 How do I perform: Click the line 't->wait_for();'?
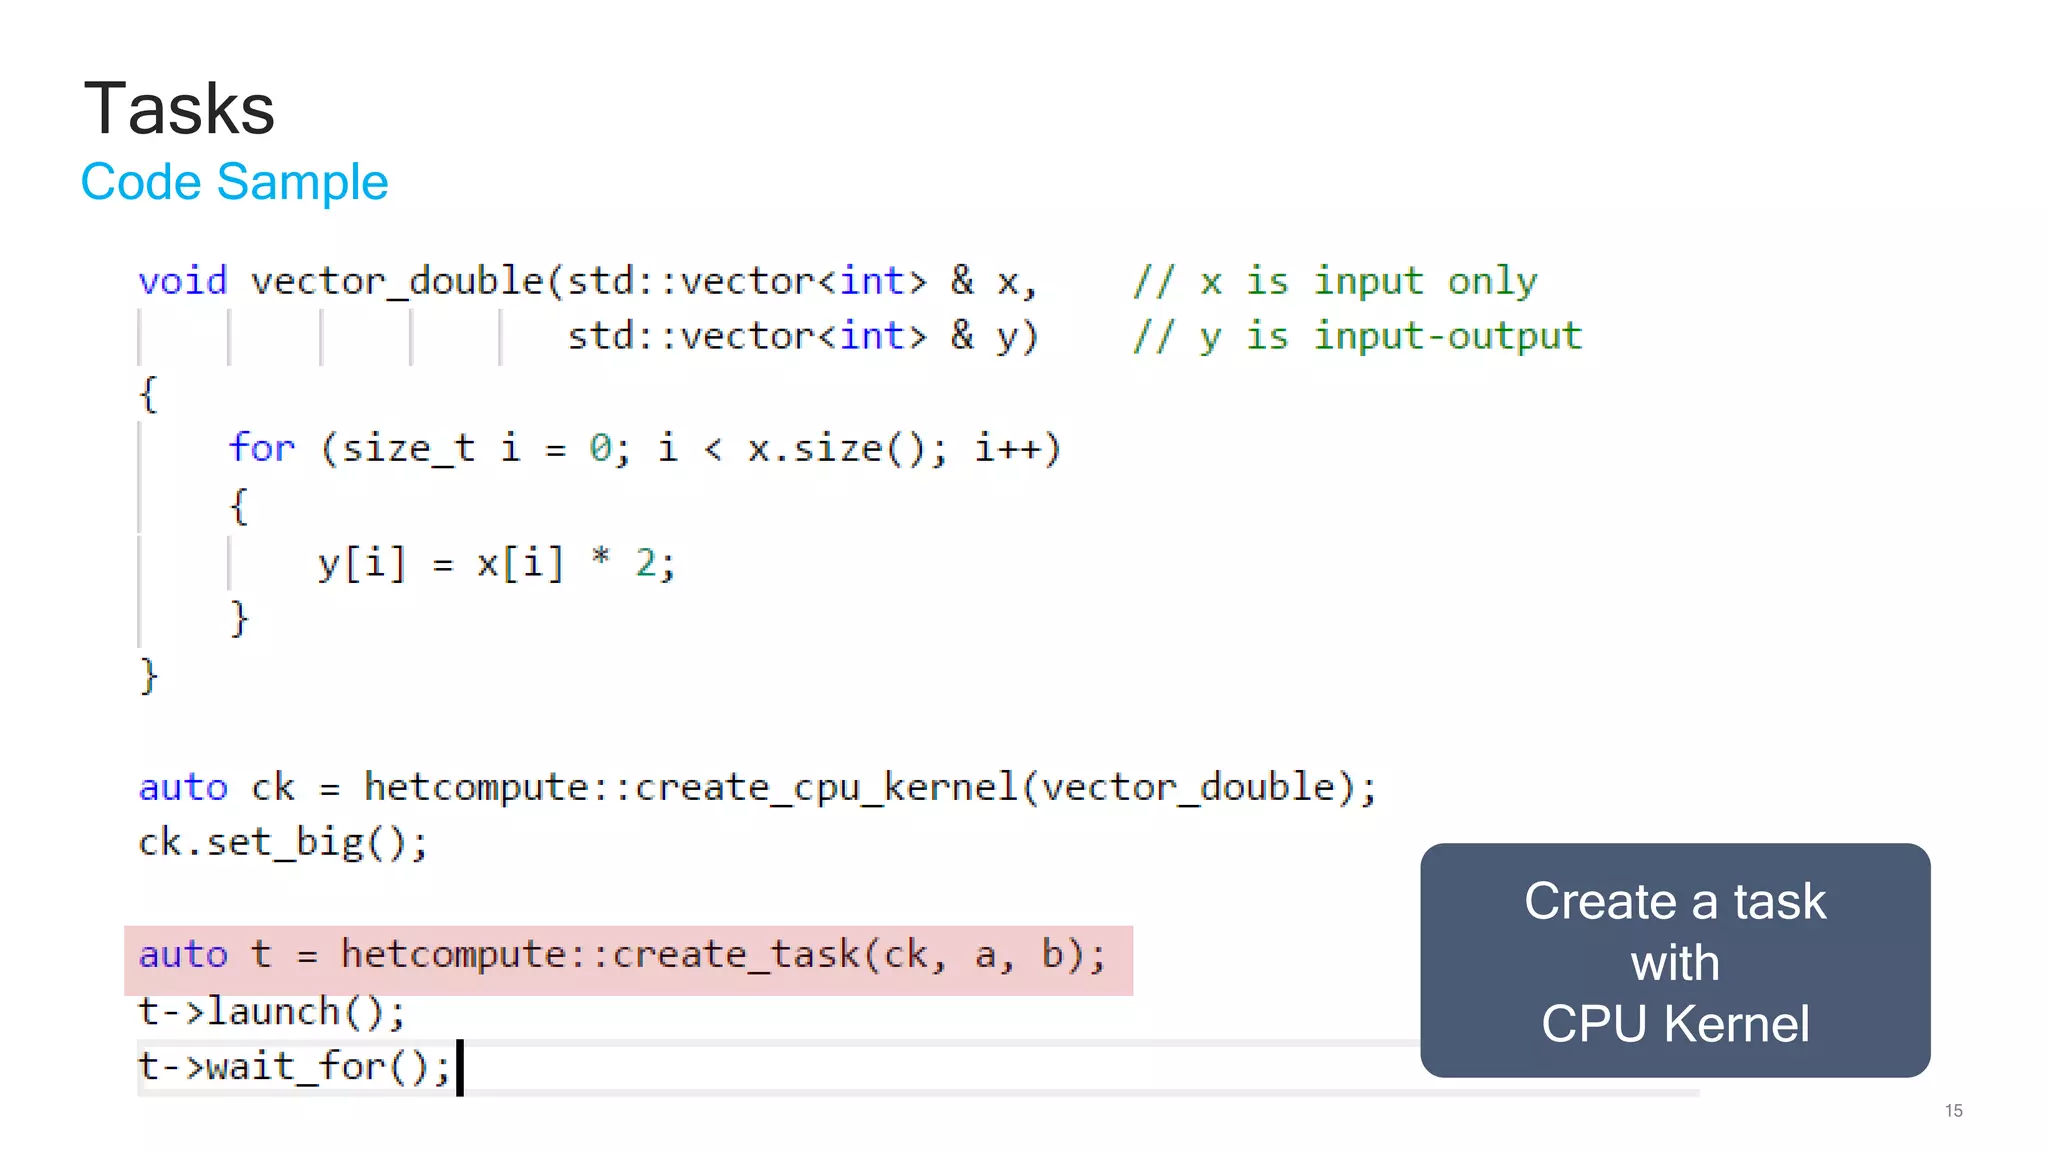294,1067
